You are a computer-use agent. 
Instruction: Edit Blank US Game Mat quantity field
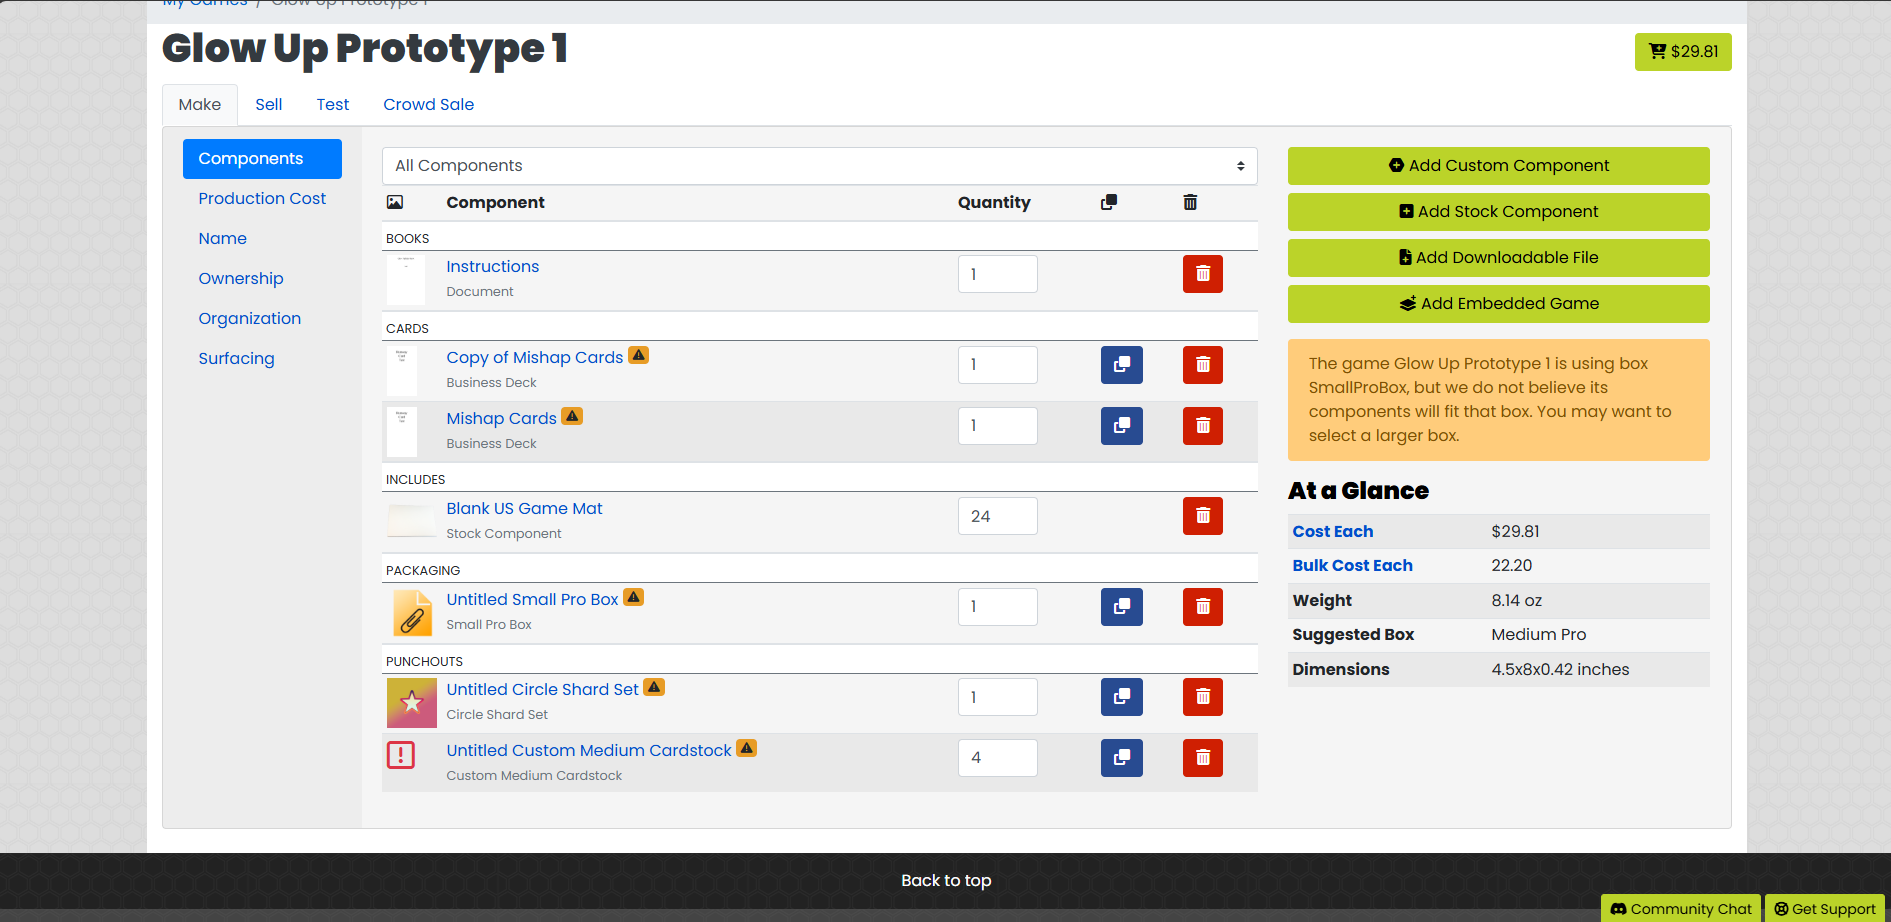997,516
